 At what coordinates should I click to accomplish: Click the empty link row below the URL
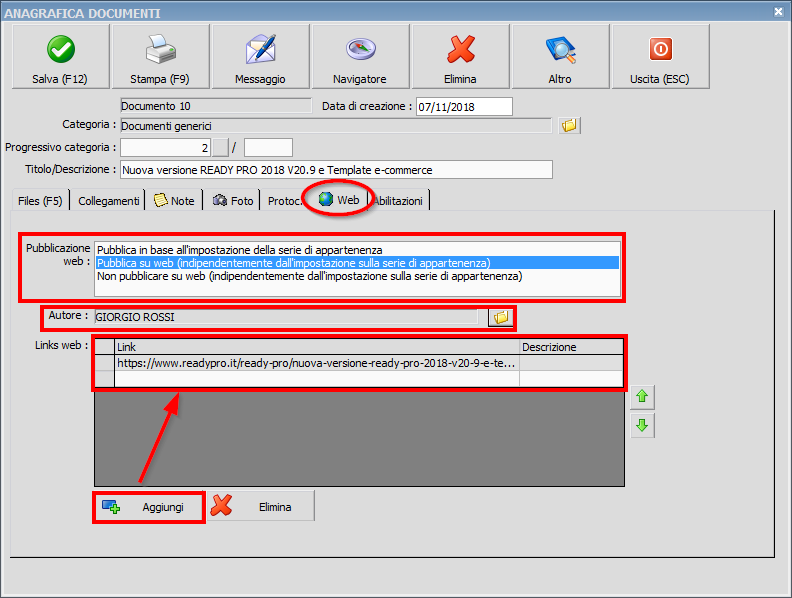click(x=317, y=379)
